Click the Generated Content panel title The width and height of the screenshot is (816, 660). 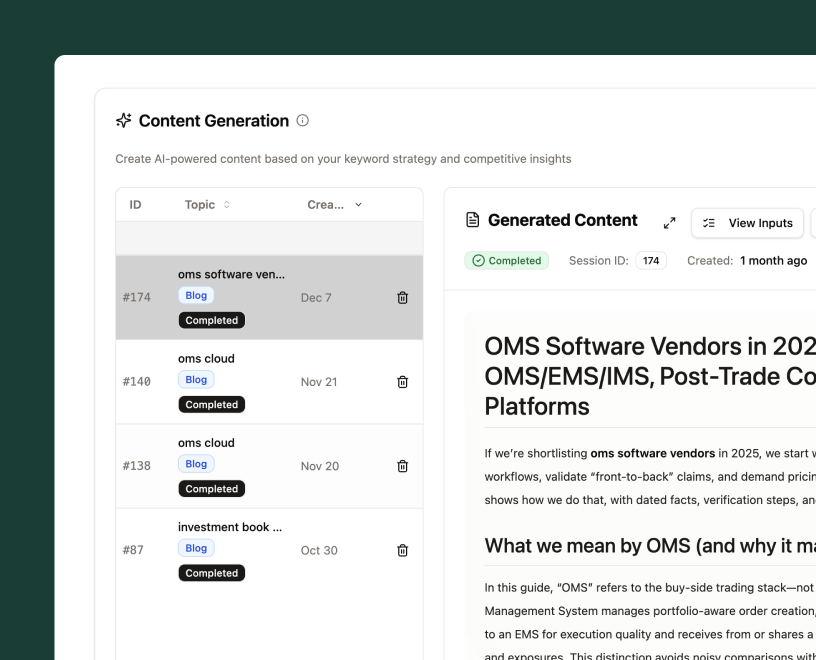click(563, 220)
